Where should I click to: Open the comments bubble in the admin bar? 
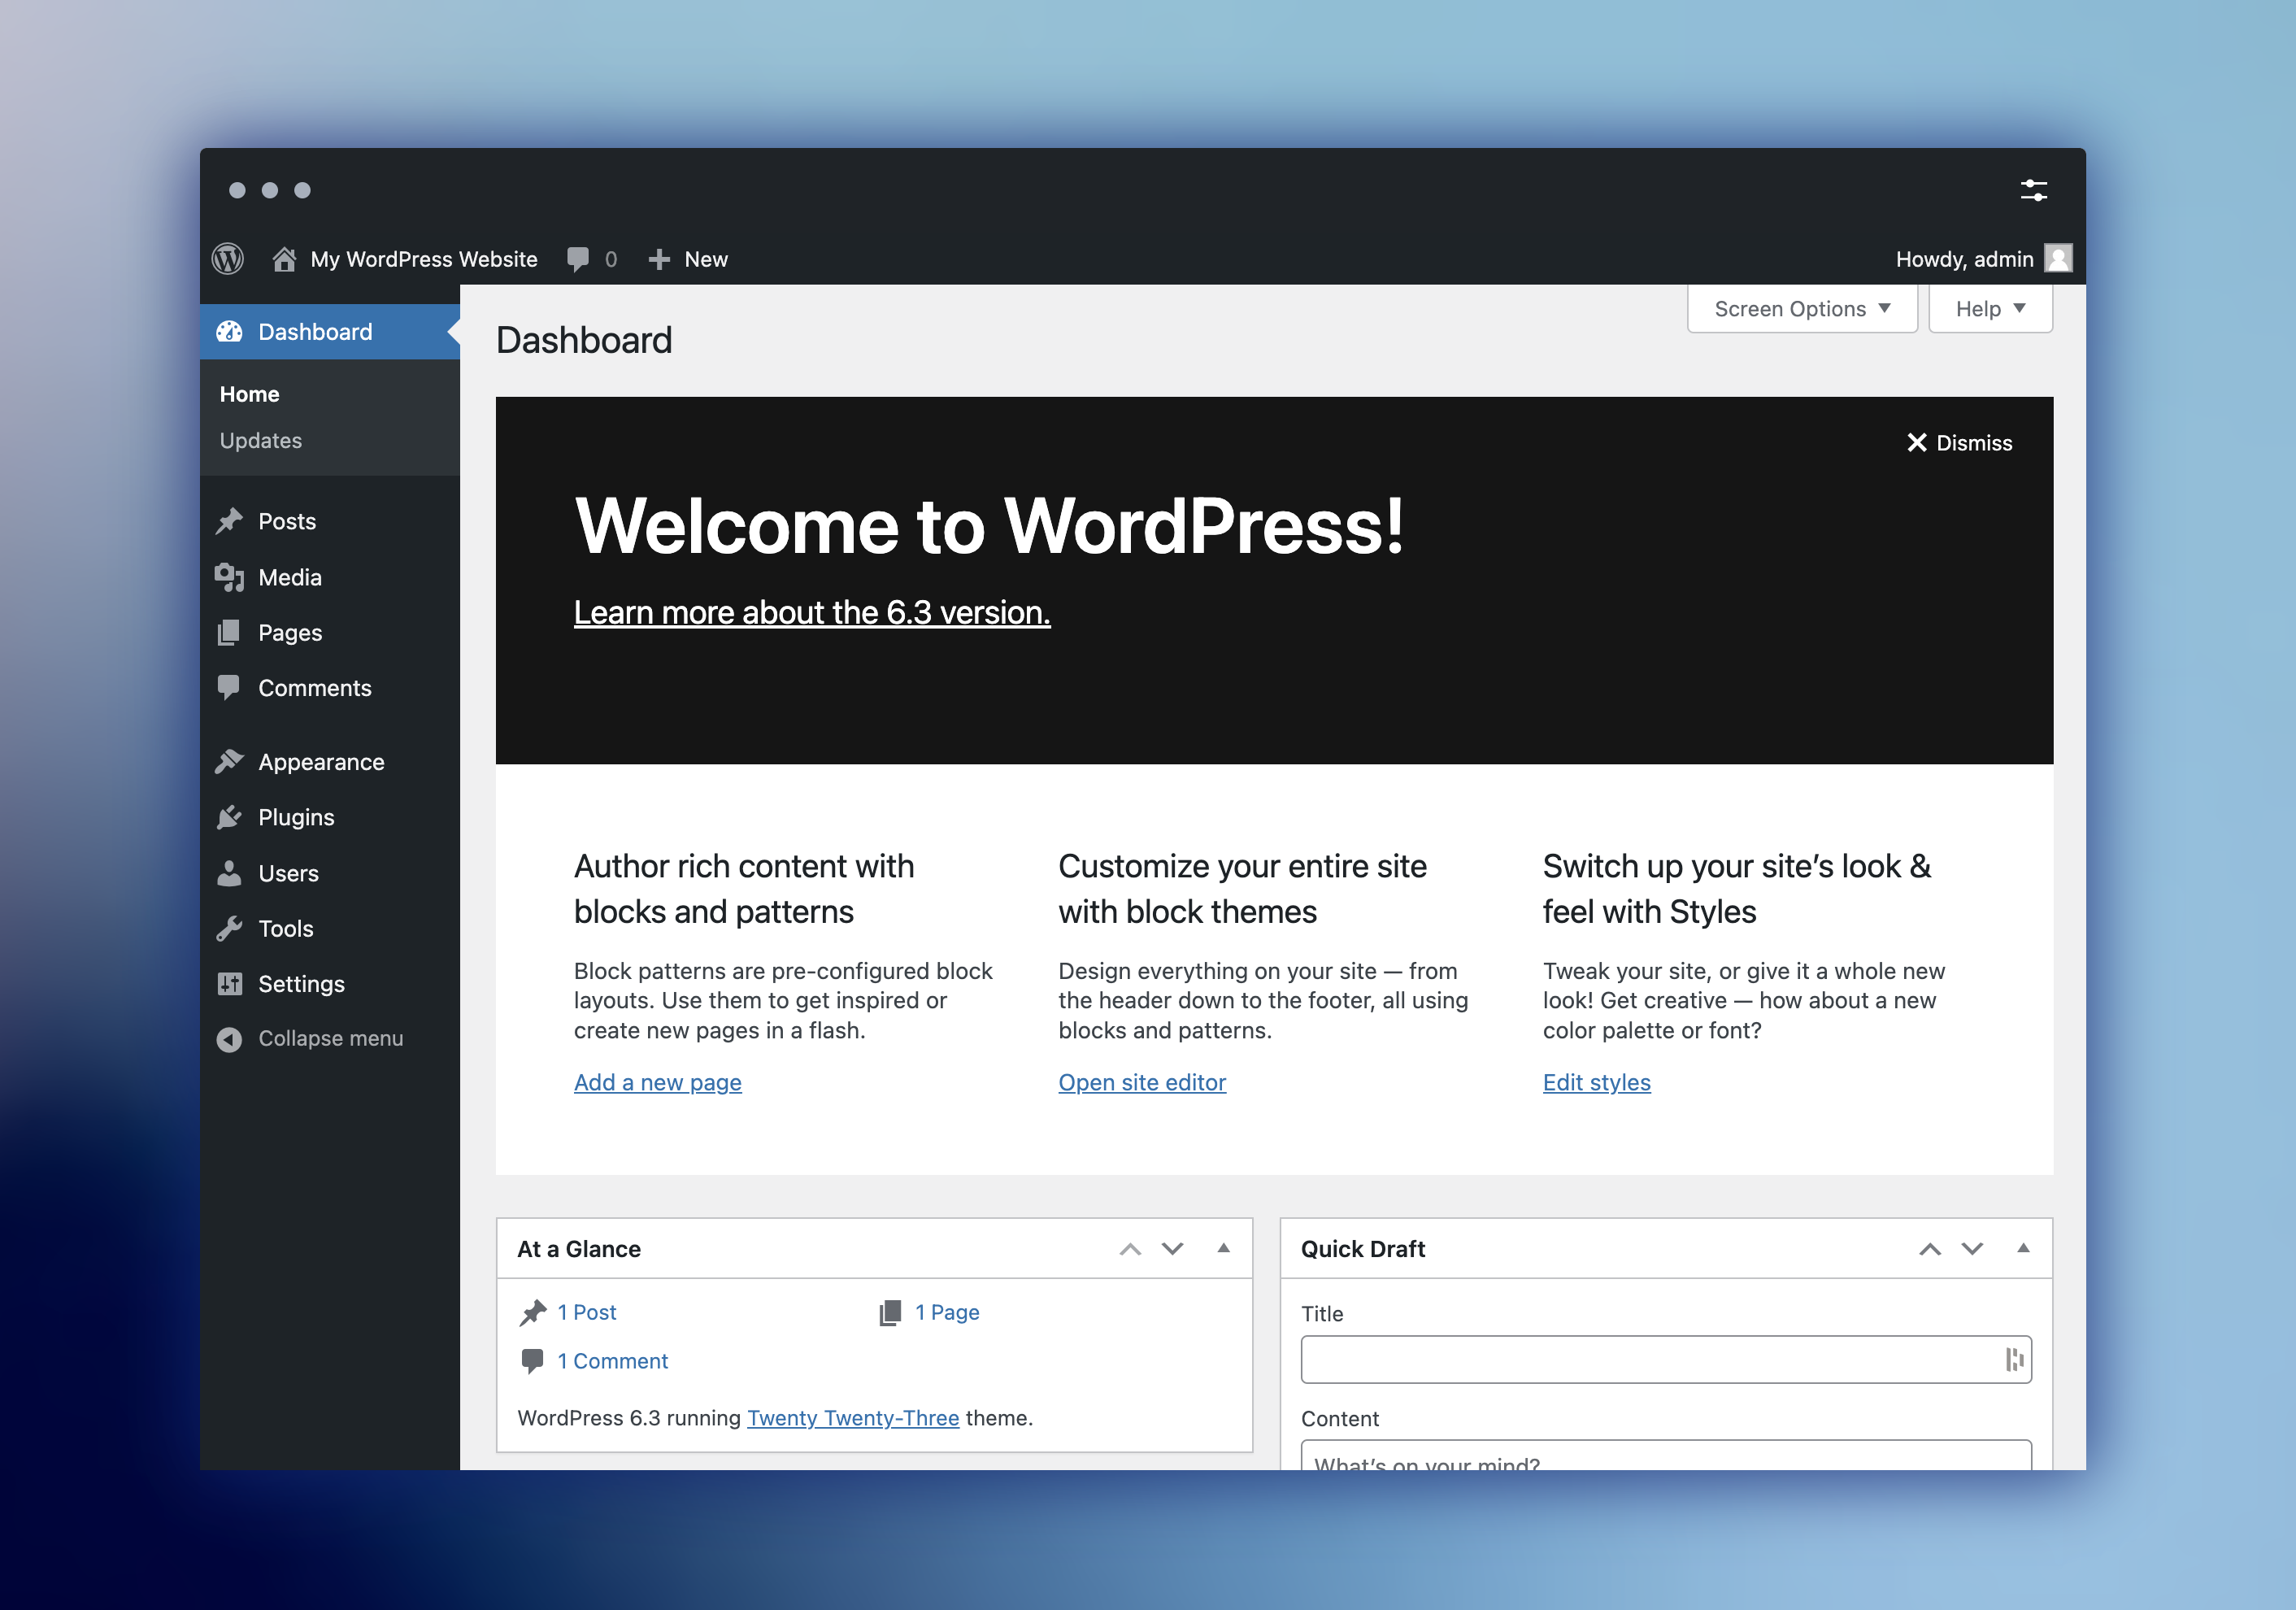tap(578, 259)
